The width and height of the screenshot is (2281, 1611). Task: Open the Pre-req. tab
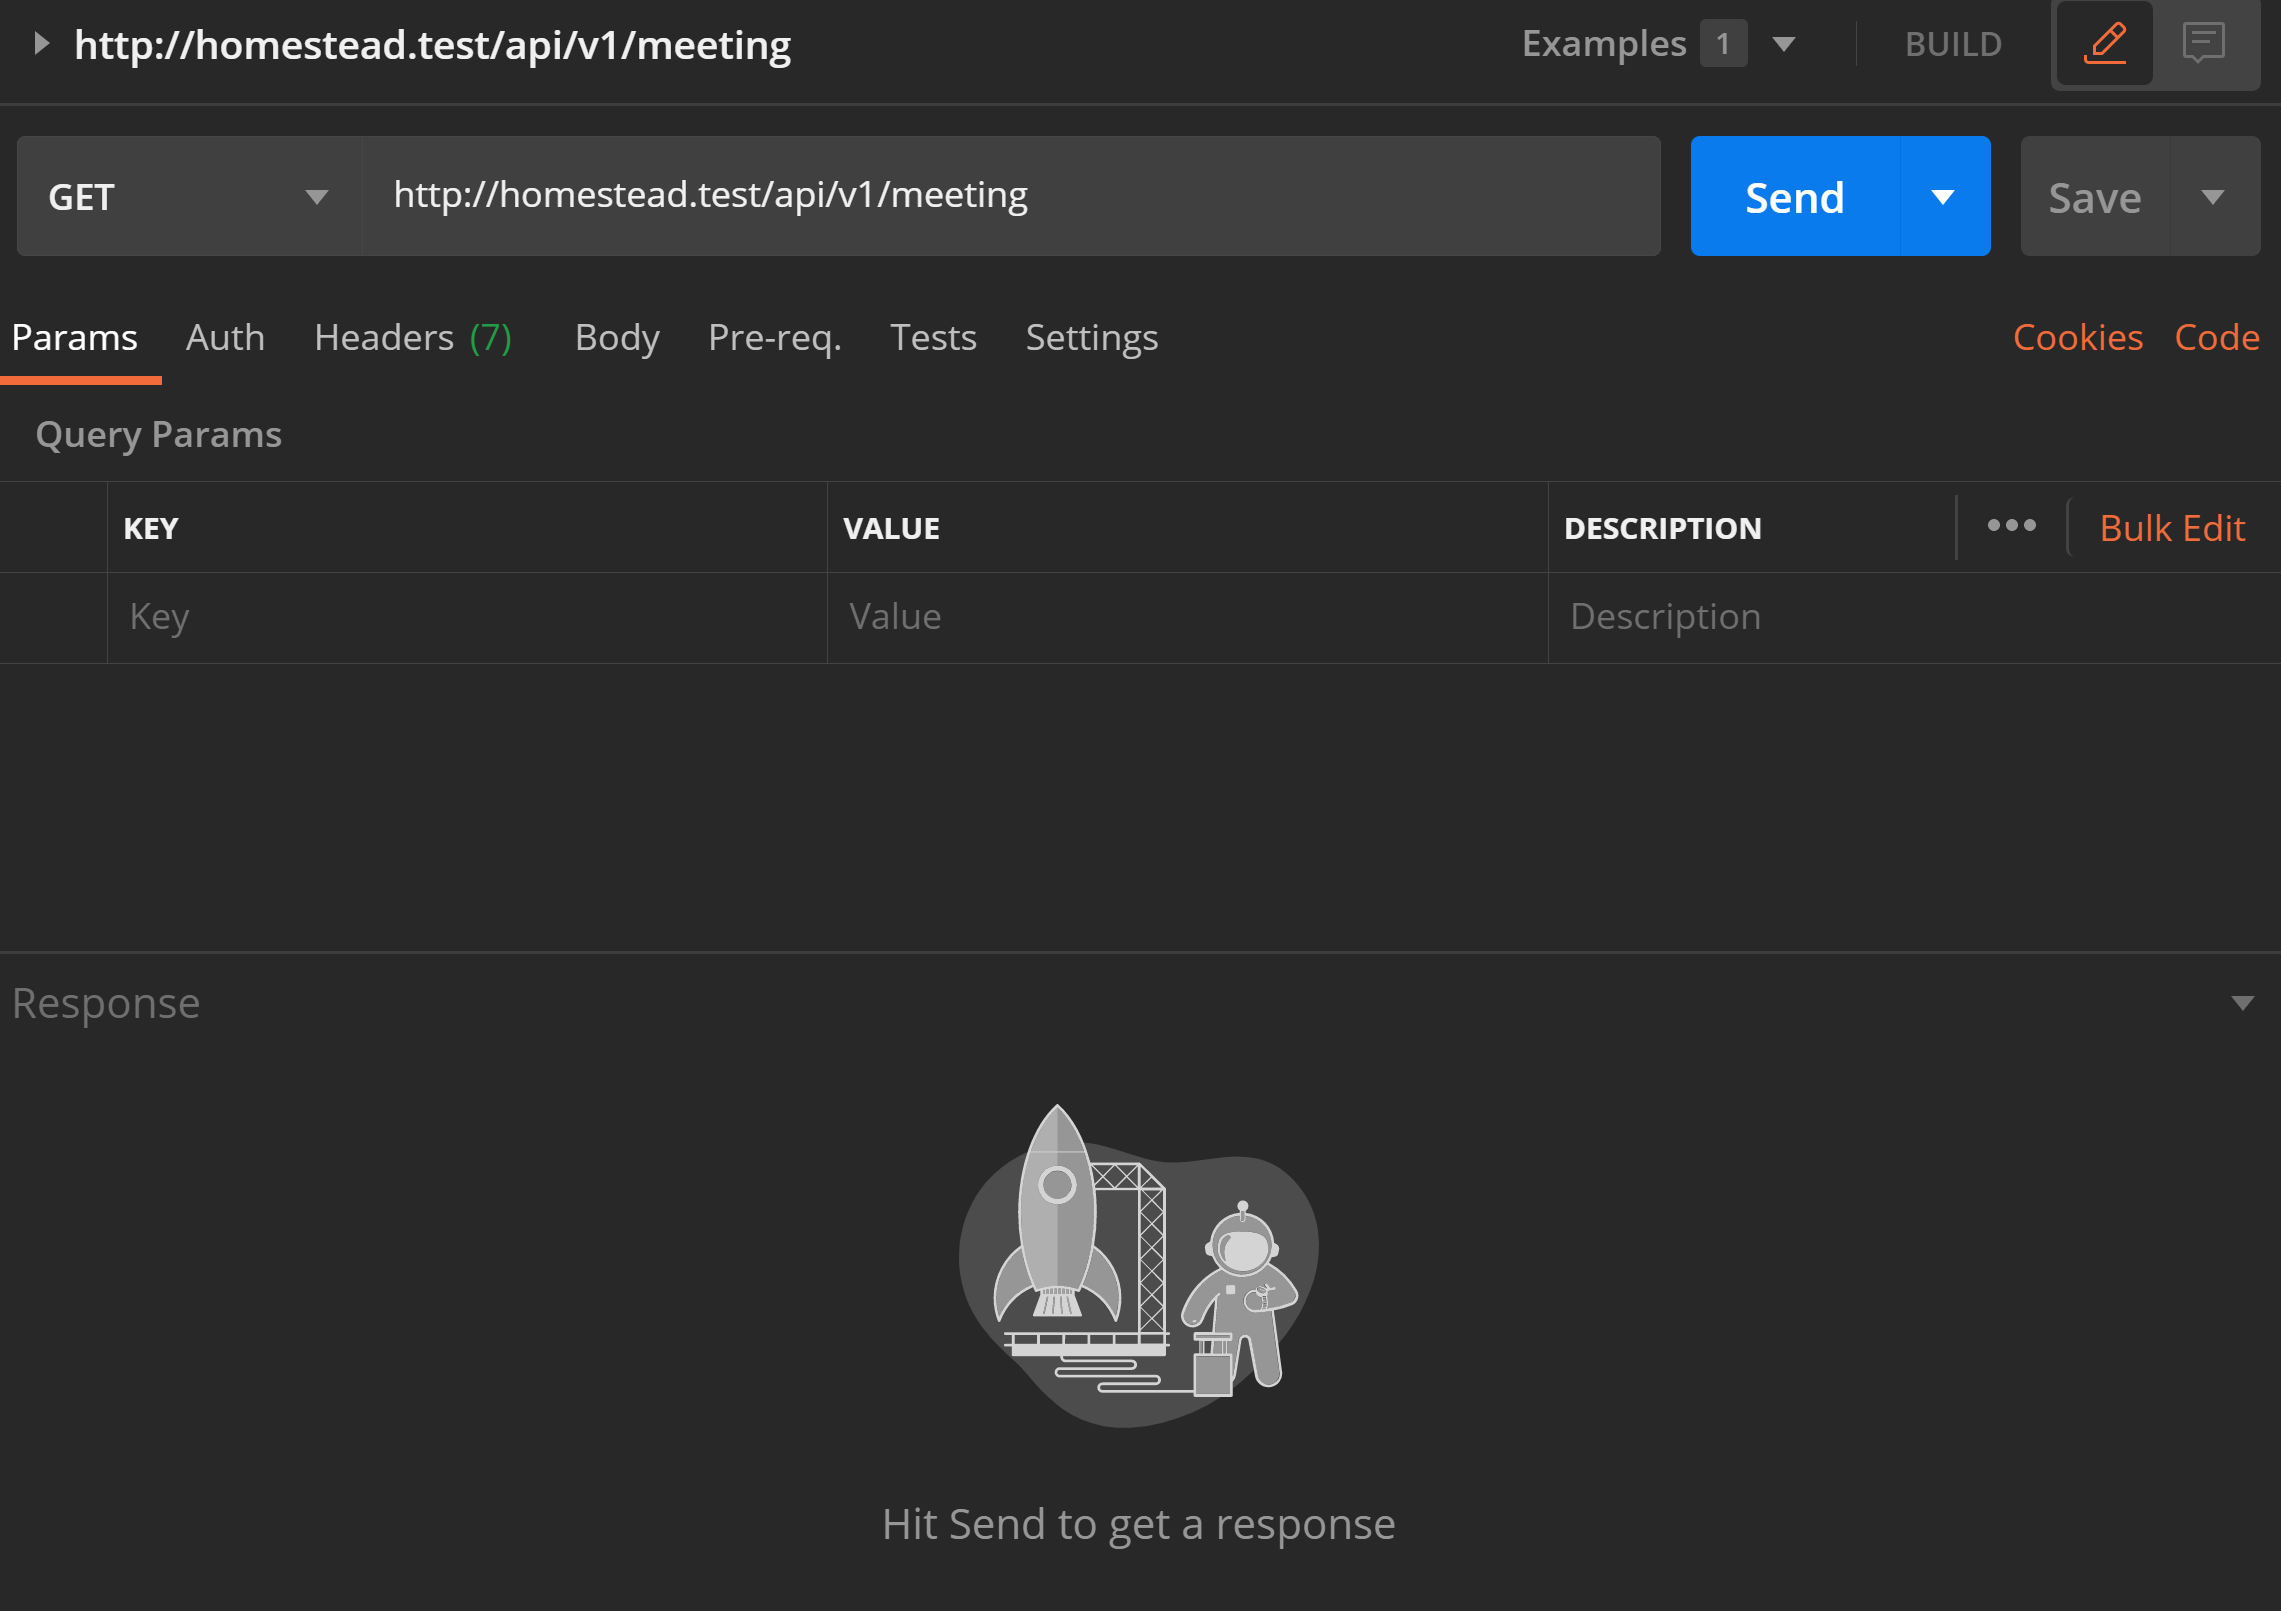(774, 338)
